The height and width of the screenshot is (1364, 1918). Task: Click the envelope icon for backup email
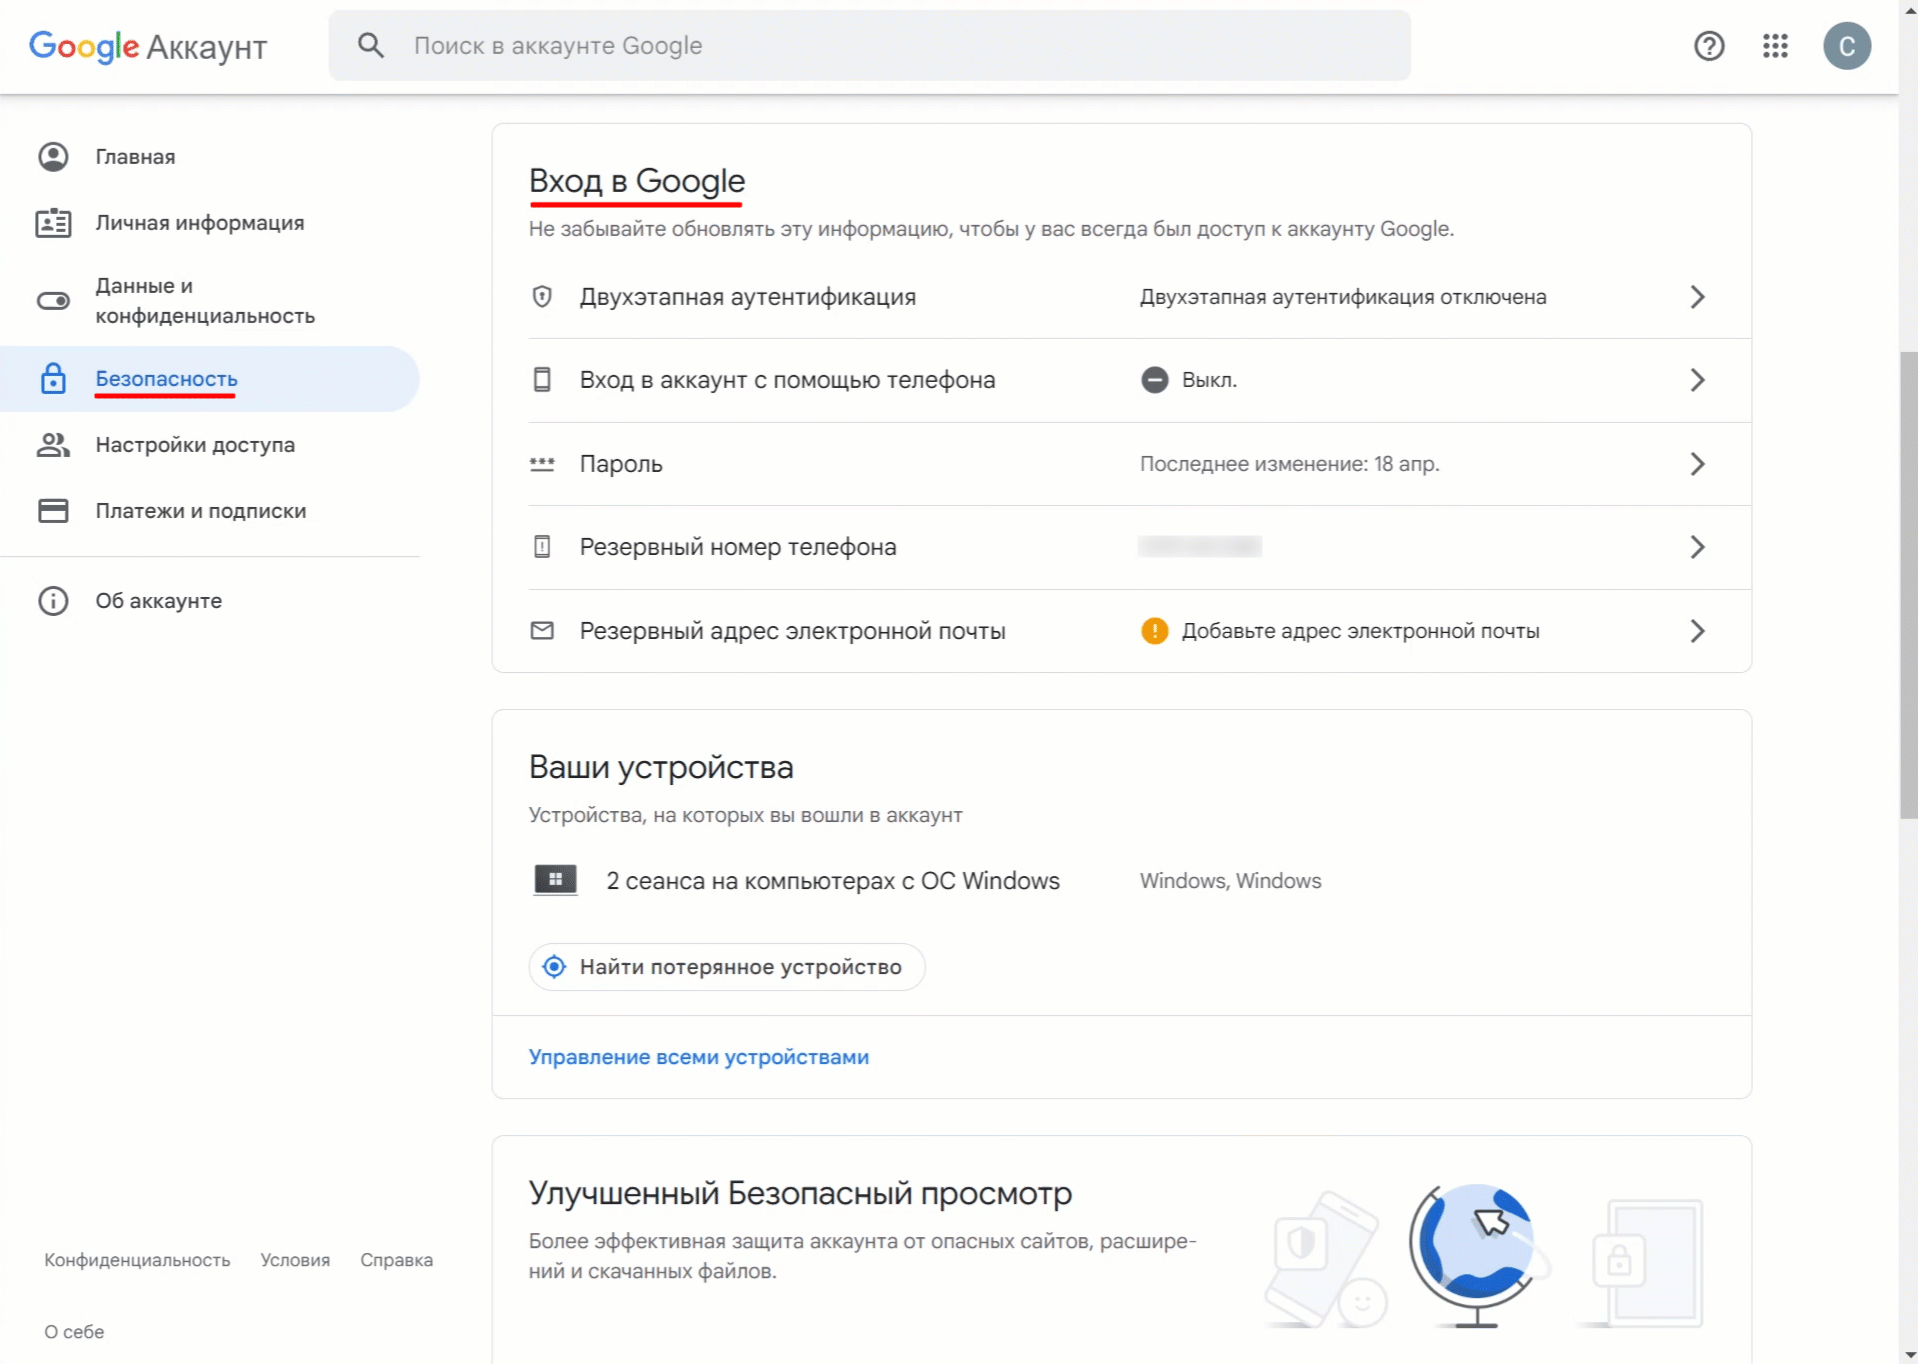point(542,631)
